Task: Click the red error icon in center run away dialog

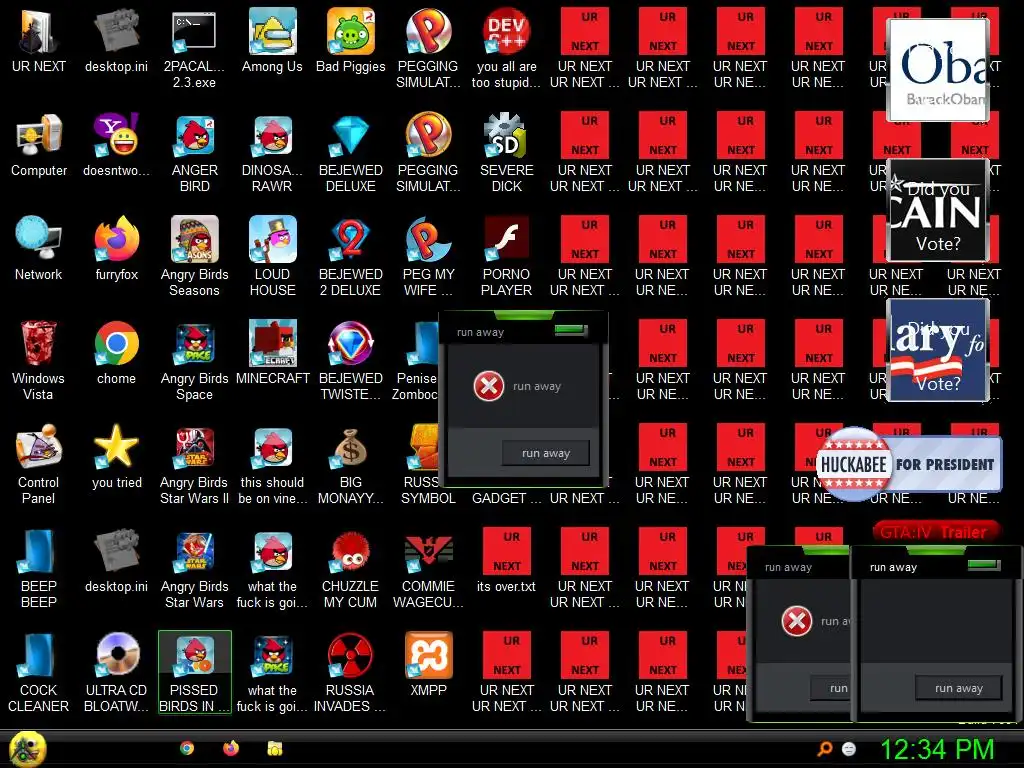Action: pos(488,386)
